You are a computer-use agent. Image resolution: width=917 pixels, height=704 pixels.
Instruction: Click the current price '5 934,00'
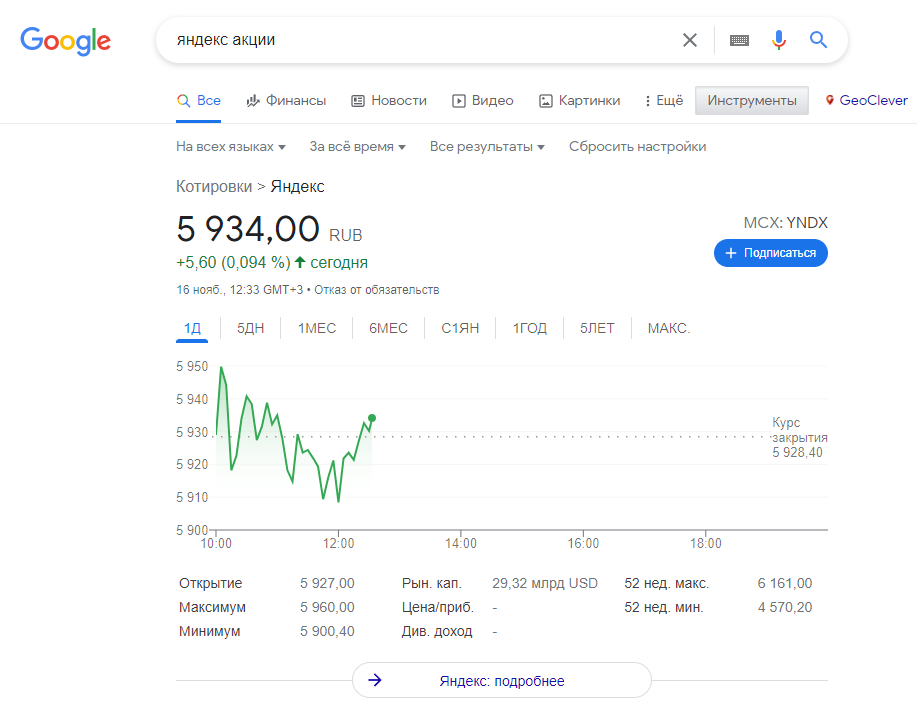pyautogui.click(x=248, y=229)
